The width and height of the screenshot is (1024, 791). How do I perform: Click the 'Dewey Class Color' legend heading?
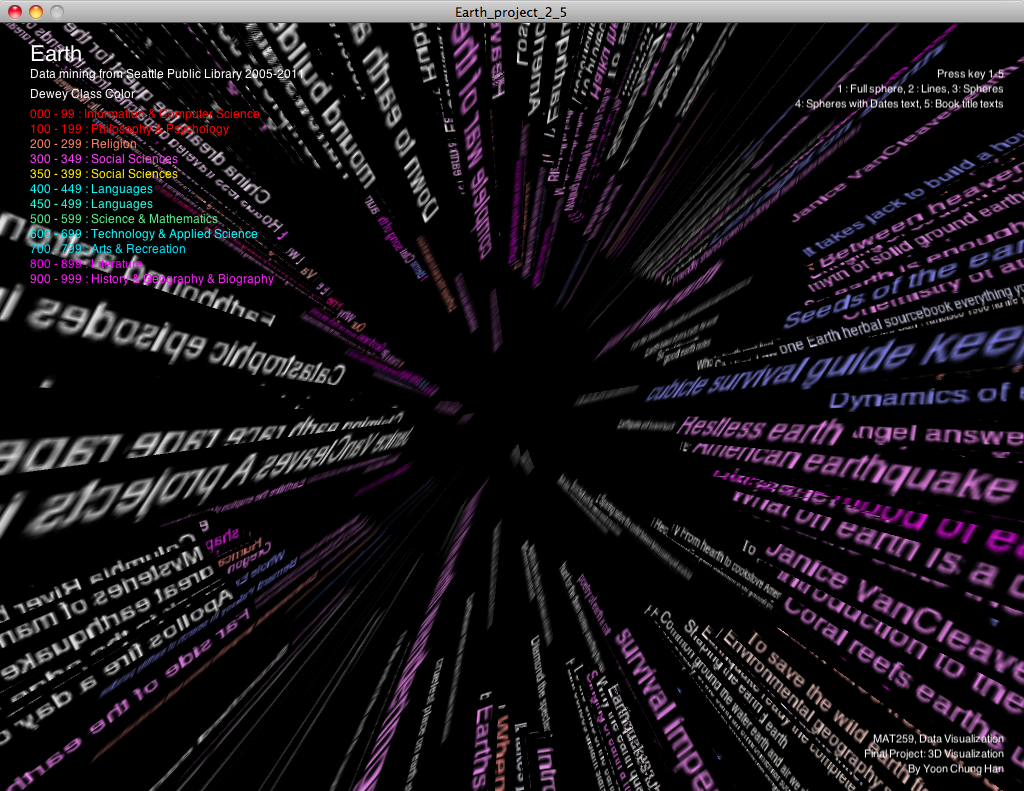point(82,94)
